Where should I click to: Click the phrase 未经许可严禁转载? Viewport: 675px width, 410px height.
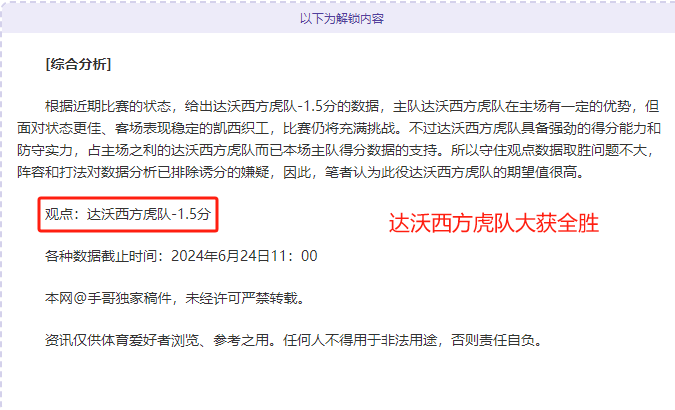point(242,298)
